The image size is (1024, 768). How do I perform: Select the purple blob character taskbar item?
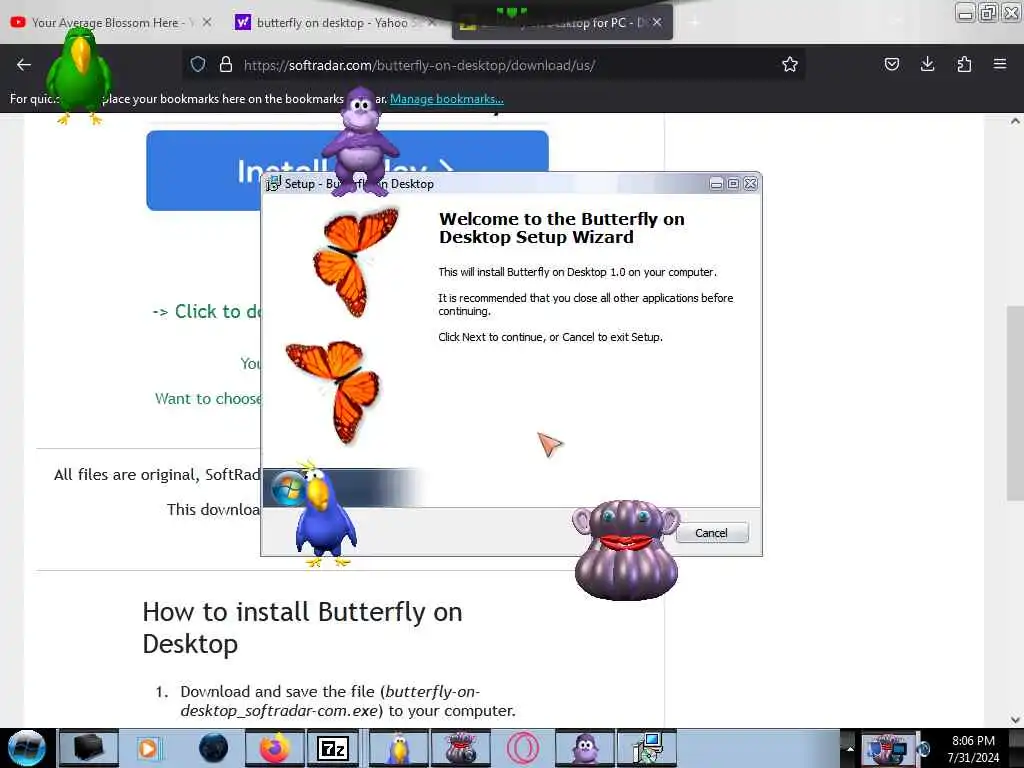(461, 748)
